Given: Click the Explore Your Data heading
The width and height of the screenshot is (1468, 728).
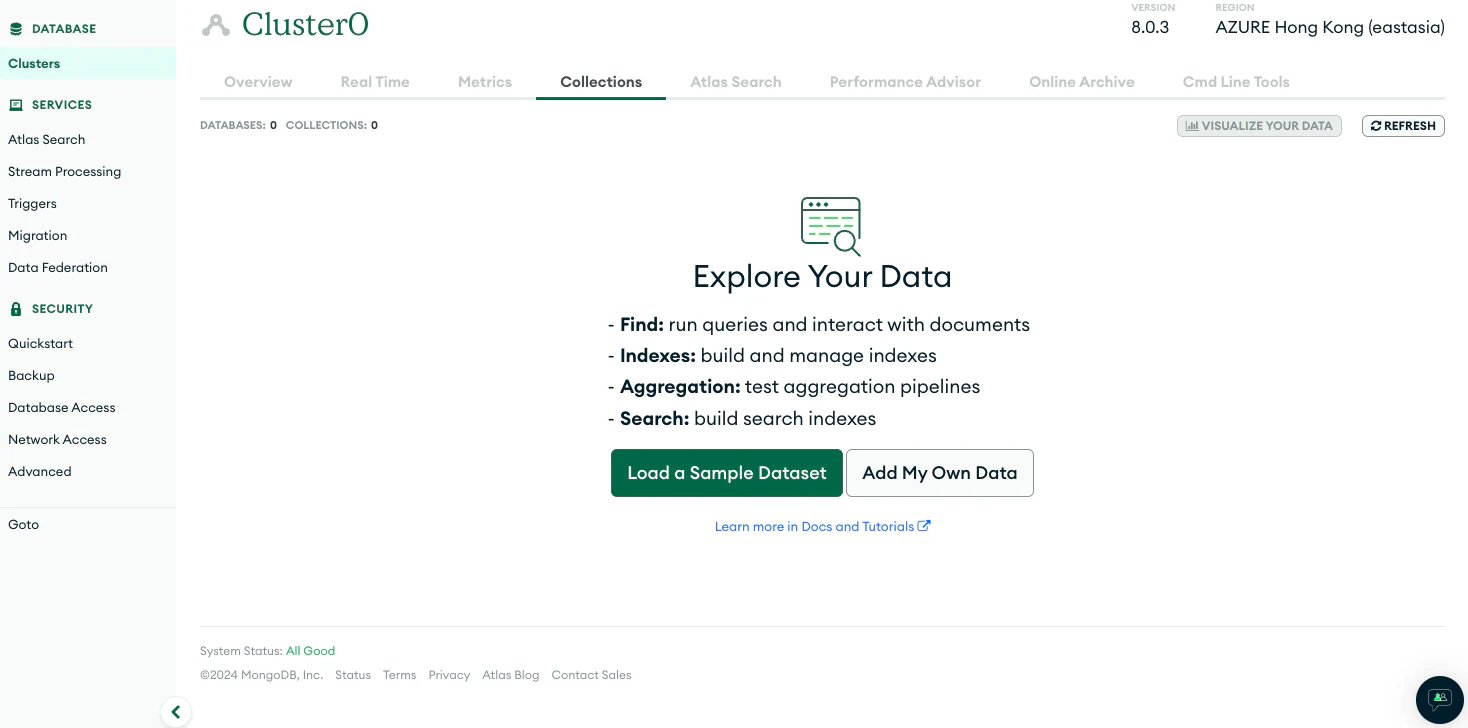Looking at the screenshot, I should (x=822, y=277).
